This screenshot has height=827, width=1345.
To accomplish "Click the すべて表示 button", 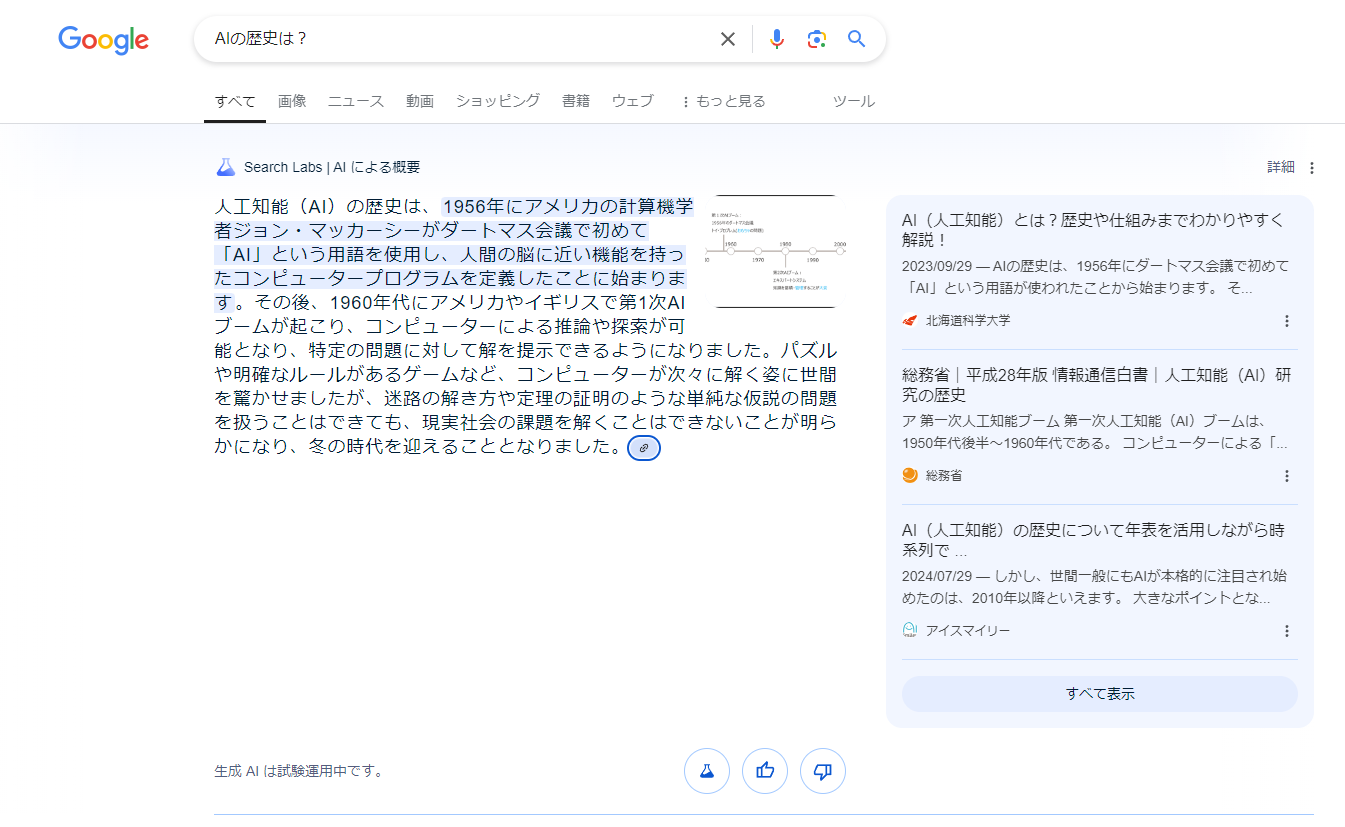I will (x=1100, y=694).
